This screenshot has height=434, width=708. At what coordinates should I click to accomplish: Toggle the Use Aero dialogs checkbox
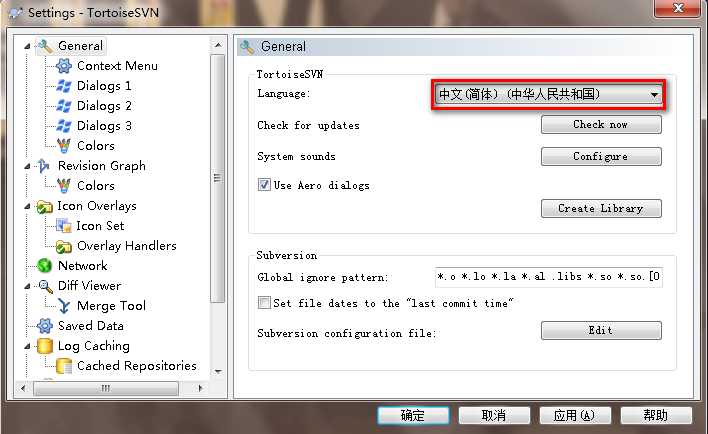pos(264,185)
